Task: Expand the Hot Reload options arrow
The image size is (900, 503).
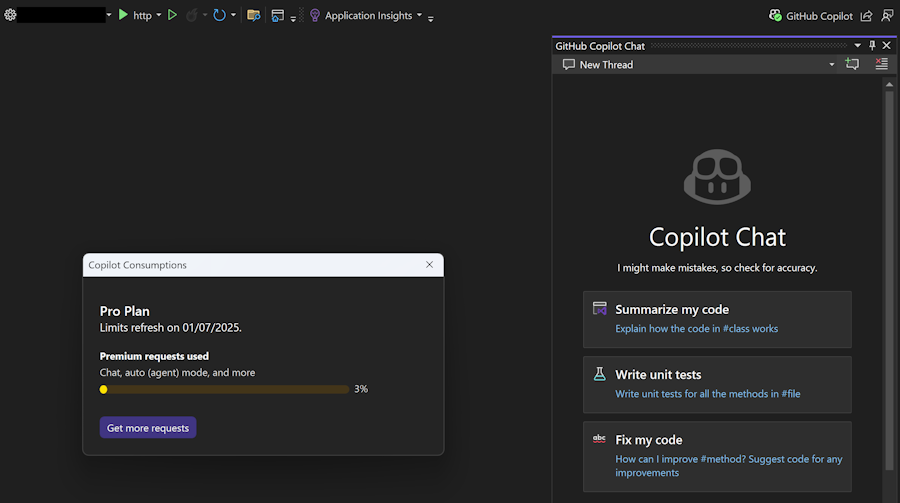Action: point(205,15)
